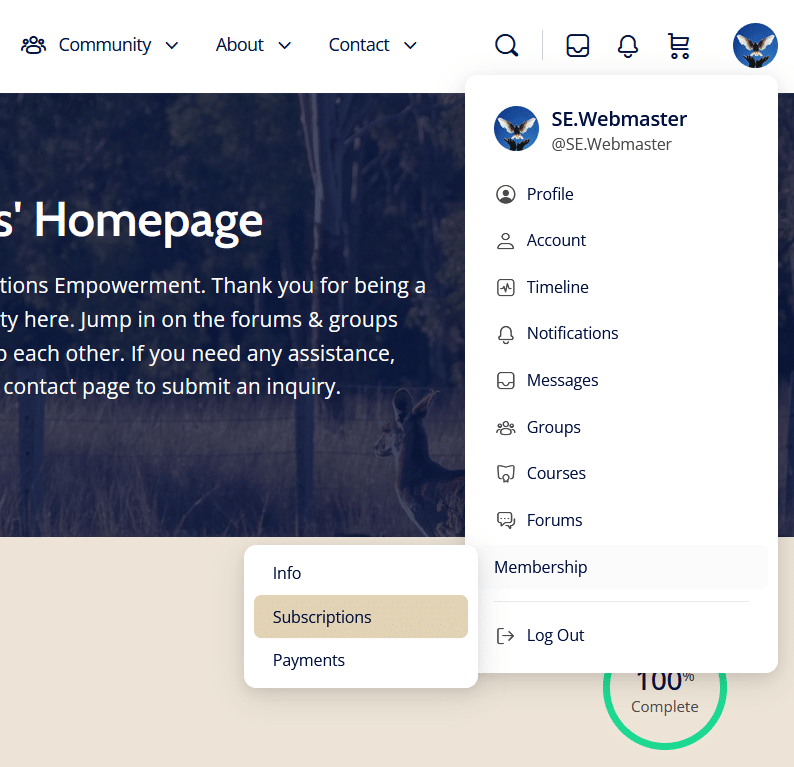The image size is (794, 767).
Task: Click the search magnifier icon
Action: [507, 45]
